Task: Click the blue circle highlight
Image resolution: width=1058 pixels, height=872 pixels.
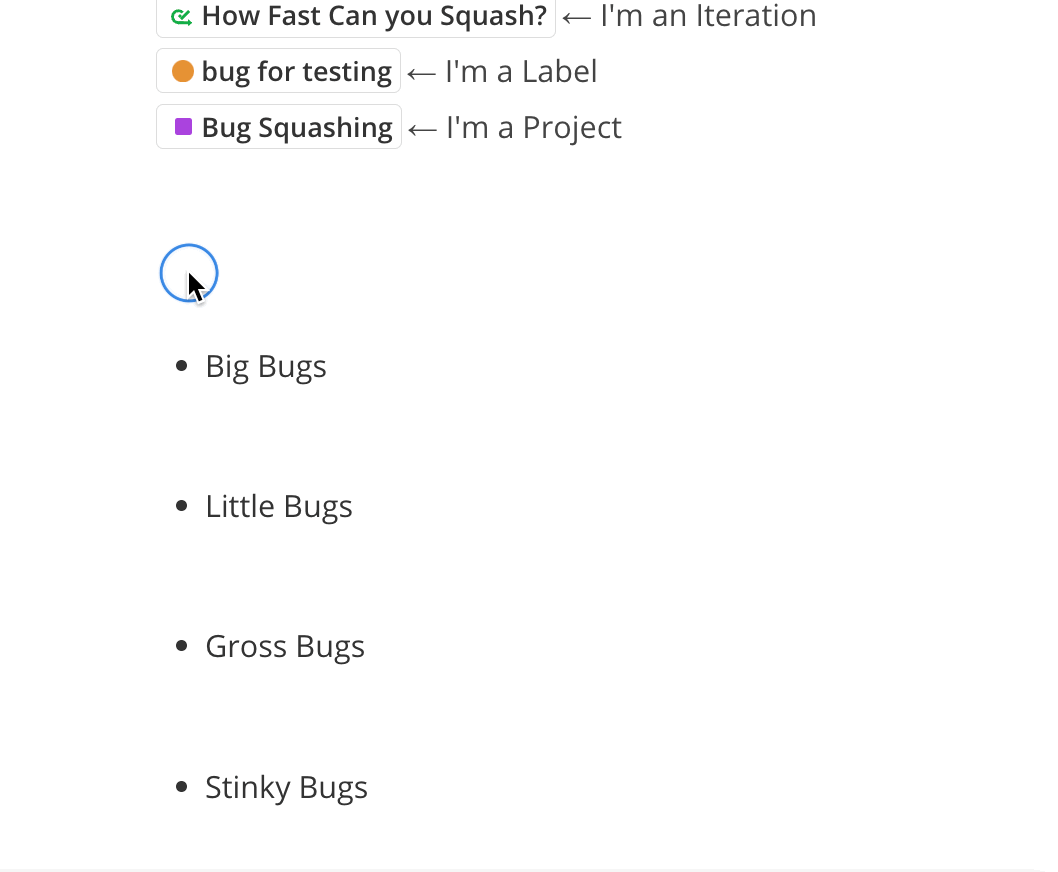Action: [189, 273]
